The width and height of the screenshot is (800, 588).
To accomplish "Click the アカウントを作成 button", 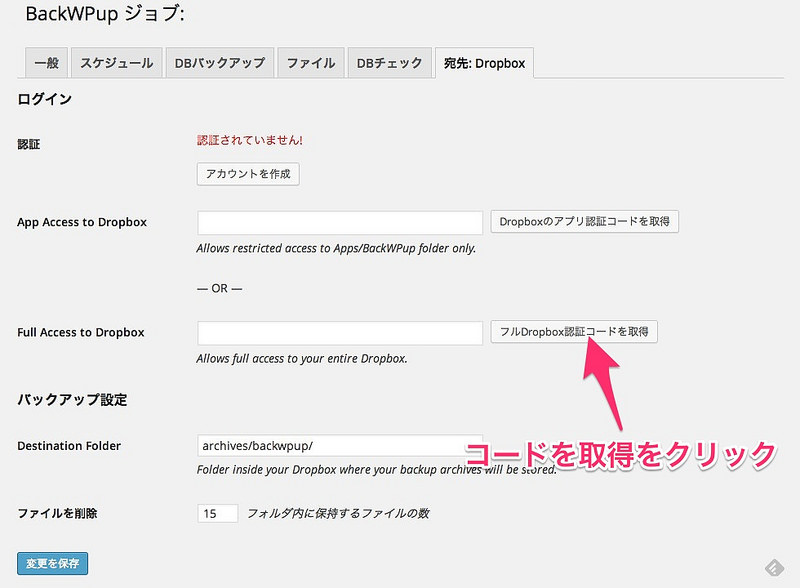I will [x=248, y=174].
